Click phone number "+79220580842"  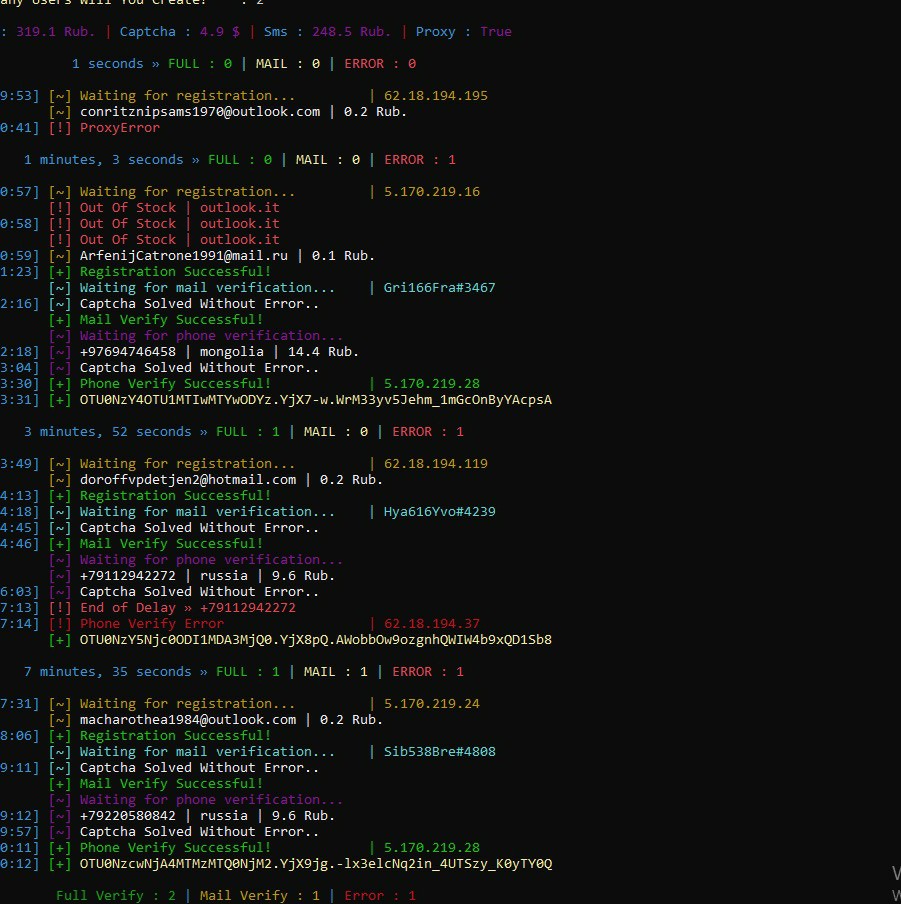point(127,816)
